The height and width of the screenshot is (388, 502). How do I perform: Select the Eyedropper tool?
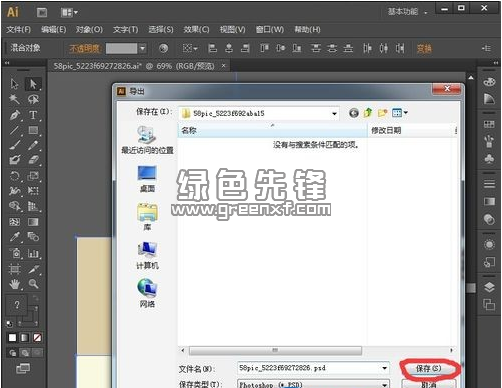[x=14, y=237]
